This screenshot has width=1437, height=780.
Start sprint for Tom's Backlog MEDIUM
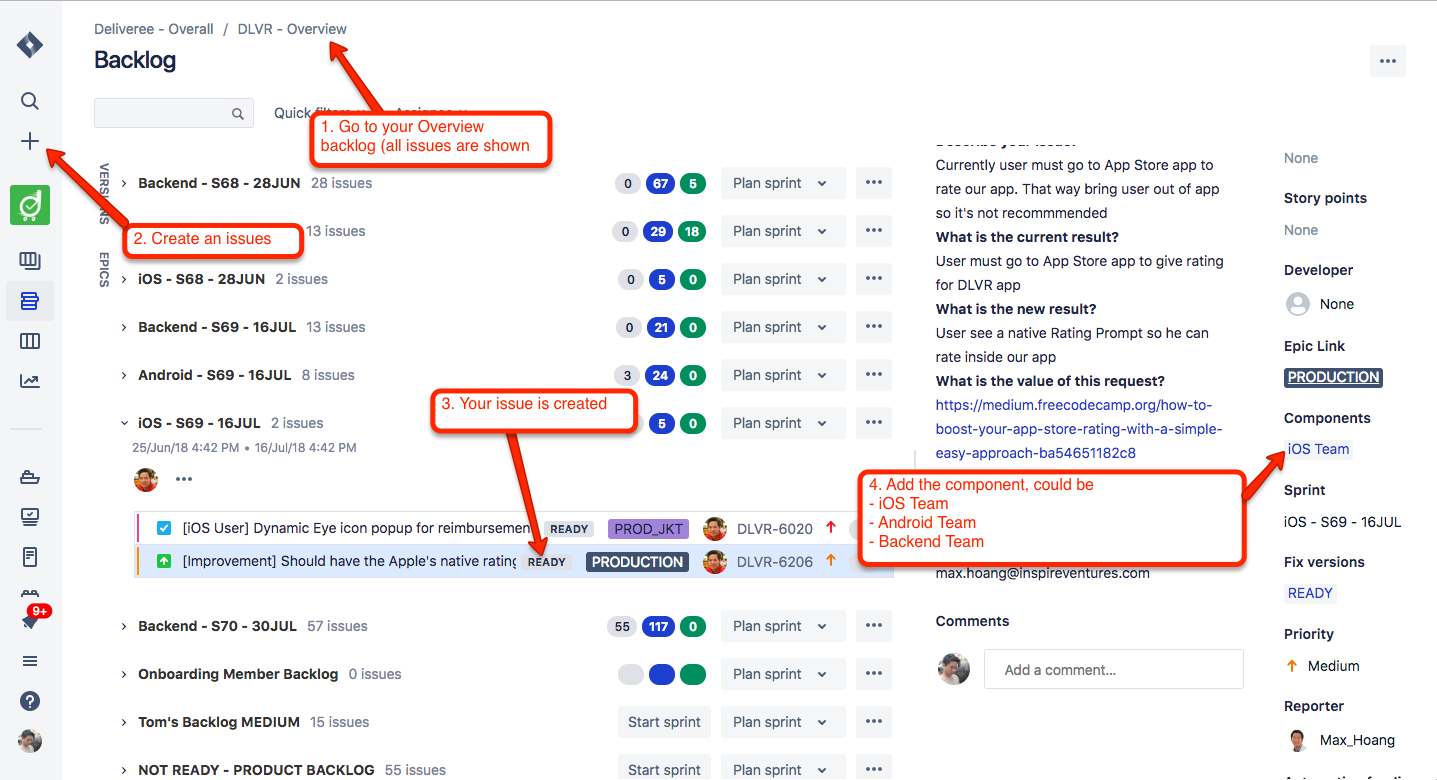pyautogui.click(x=664, y=722)
